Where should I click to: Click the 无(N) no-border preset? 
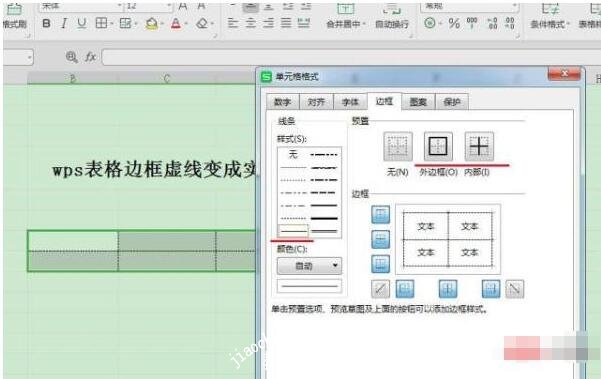398,146
